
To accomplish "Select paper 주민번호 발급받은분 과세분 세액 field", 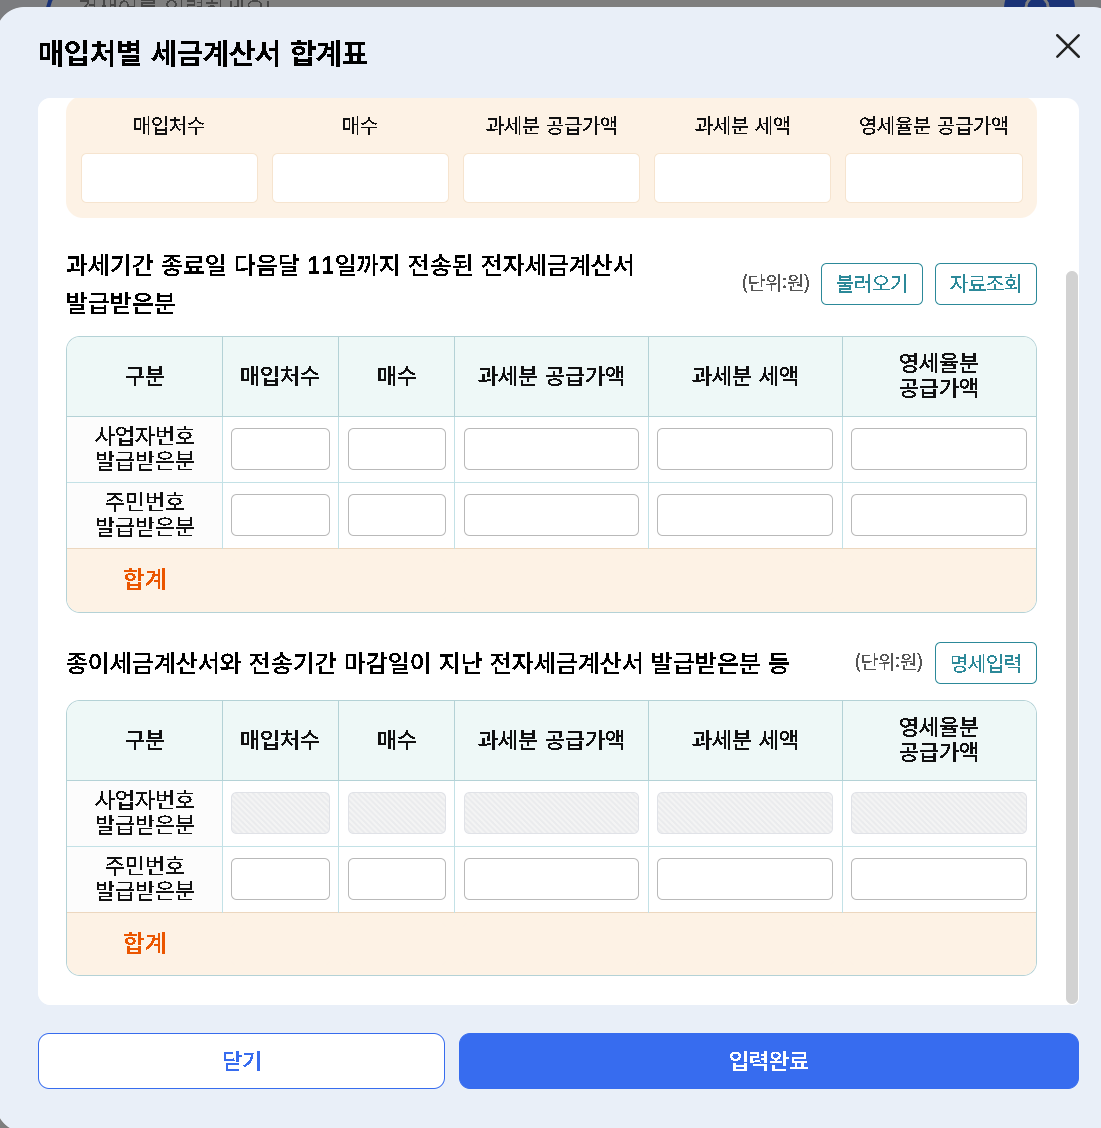I will point(745,879).
